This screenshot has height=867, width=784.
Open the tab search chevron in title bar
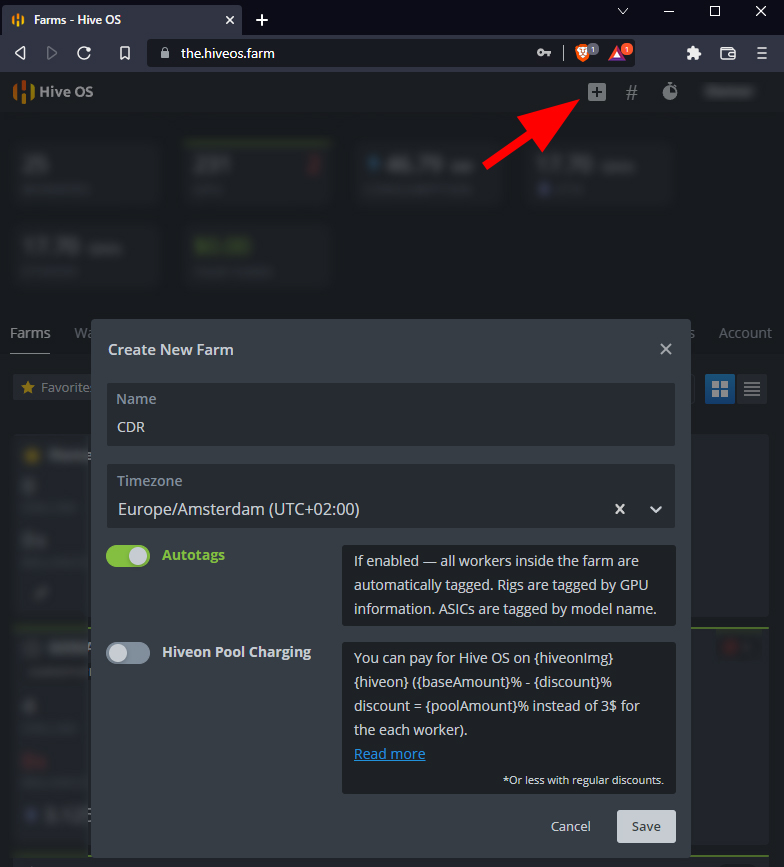(623, 11)
